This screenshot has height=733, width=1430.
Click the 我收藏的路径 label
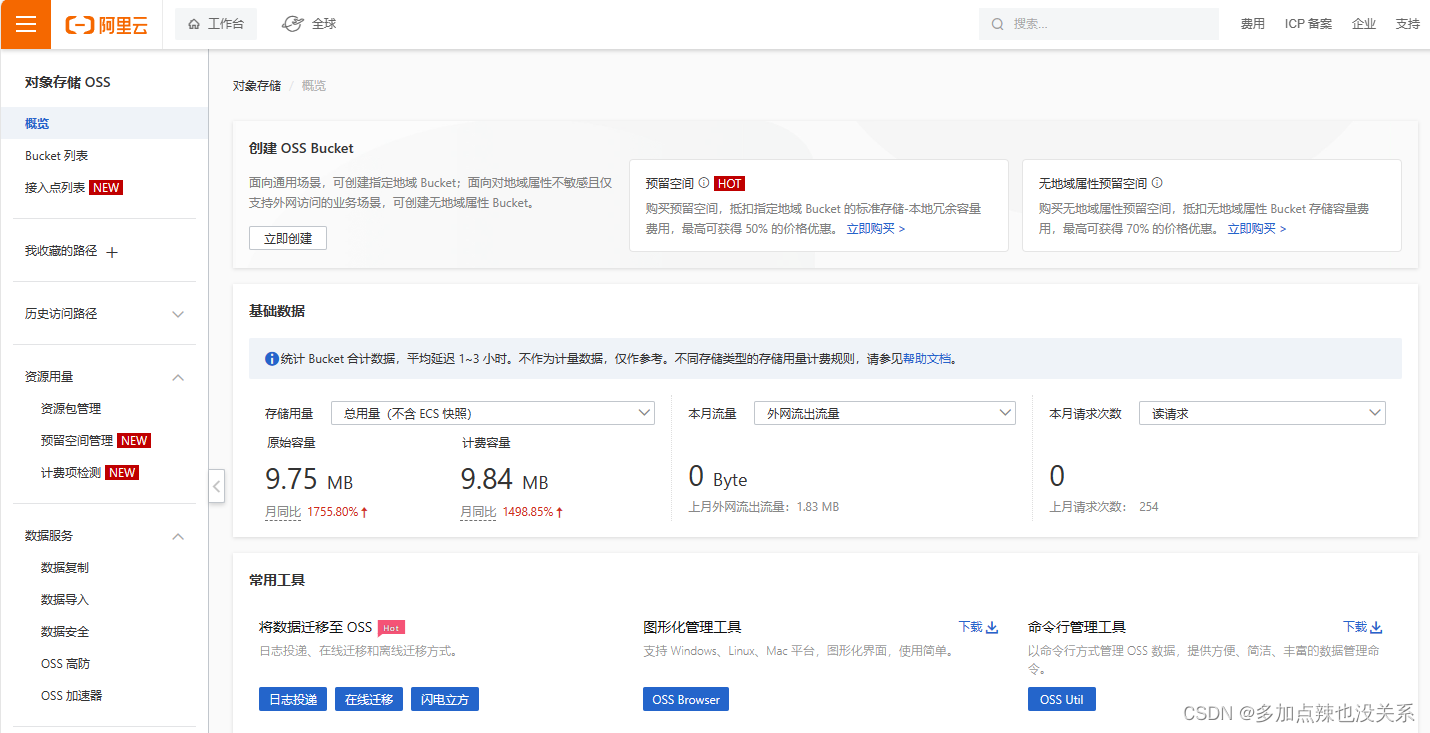click(x=61, y=251)
